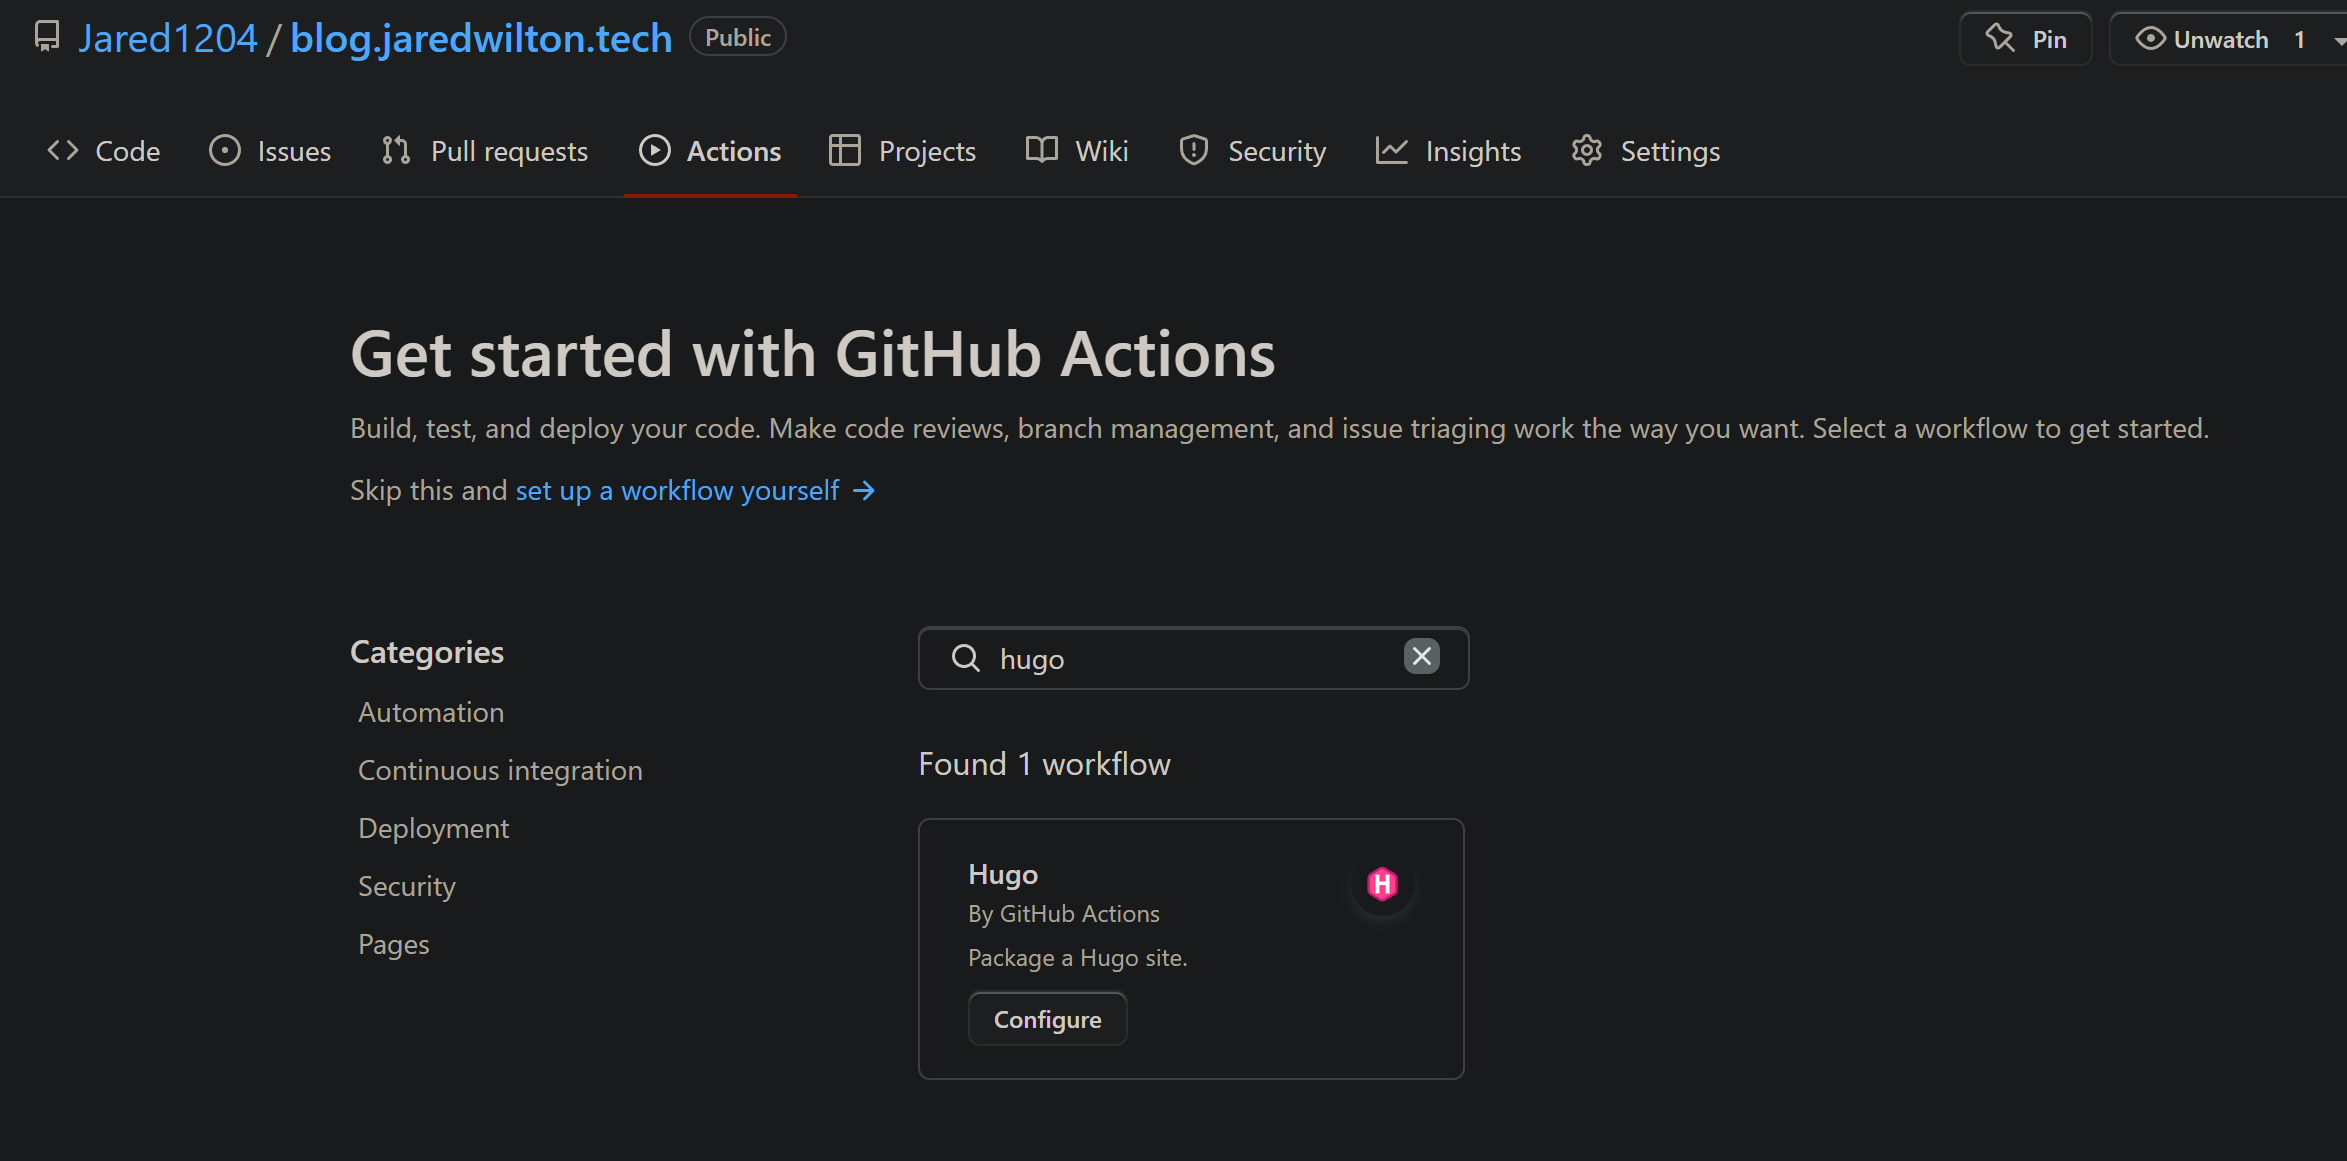Open Settings via the gear icon
This screenshot has width=2347, height=1161.
tap(1586, 150)
